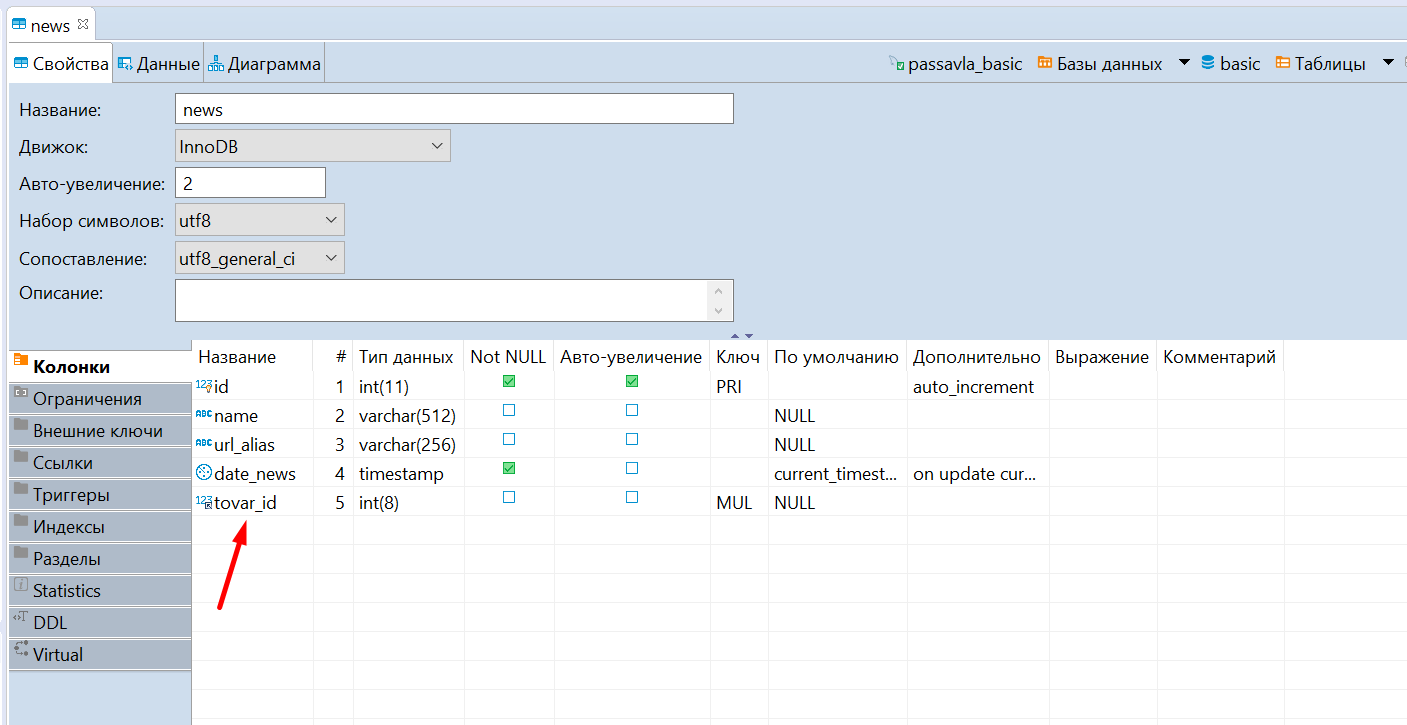The image size is (1407, 725).
Task: Click the clock icon beside date_news
Action: point(204,473)
